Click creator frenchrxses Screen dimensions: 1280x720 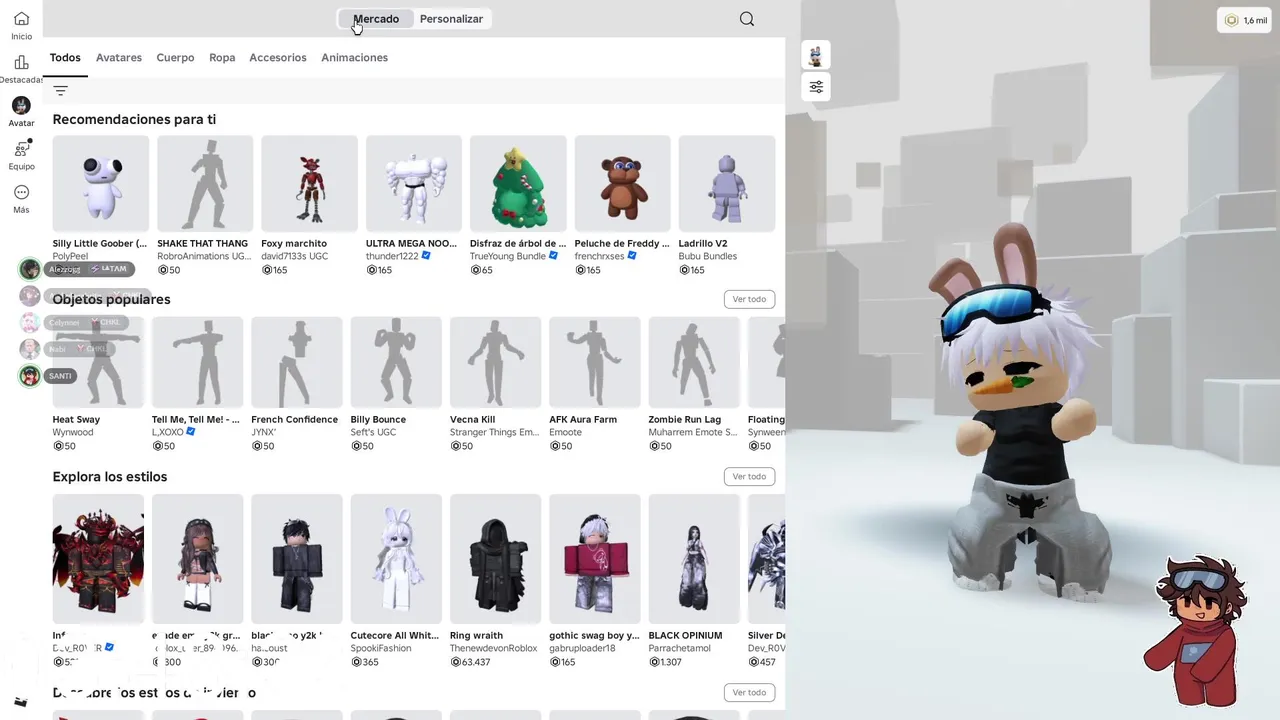coord(600,257)
